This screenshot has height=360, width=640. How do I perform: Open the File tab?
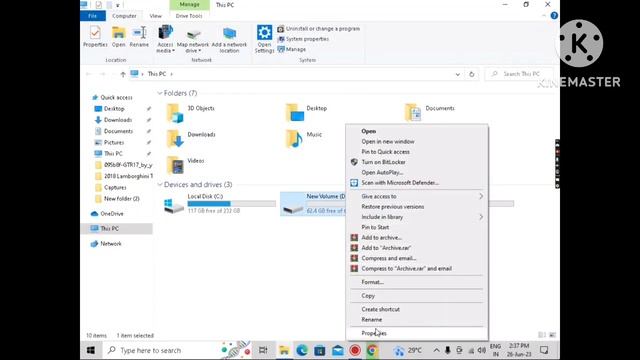pyautogui.click(x=93, y=16)
